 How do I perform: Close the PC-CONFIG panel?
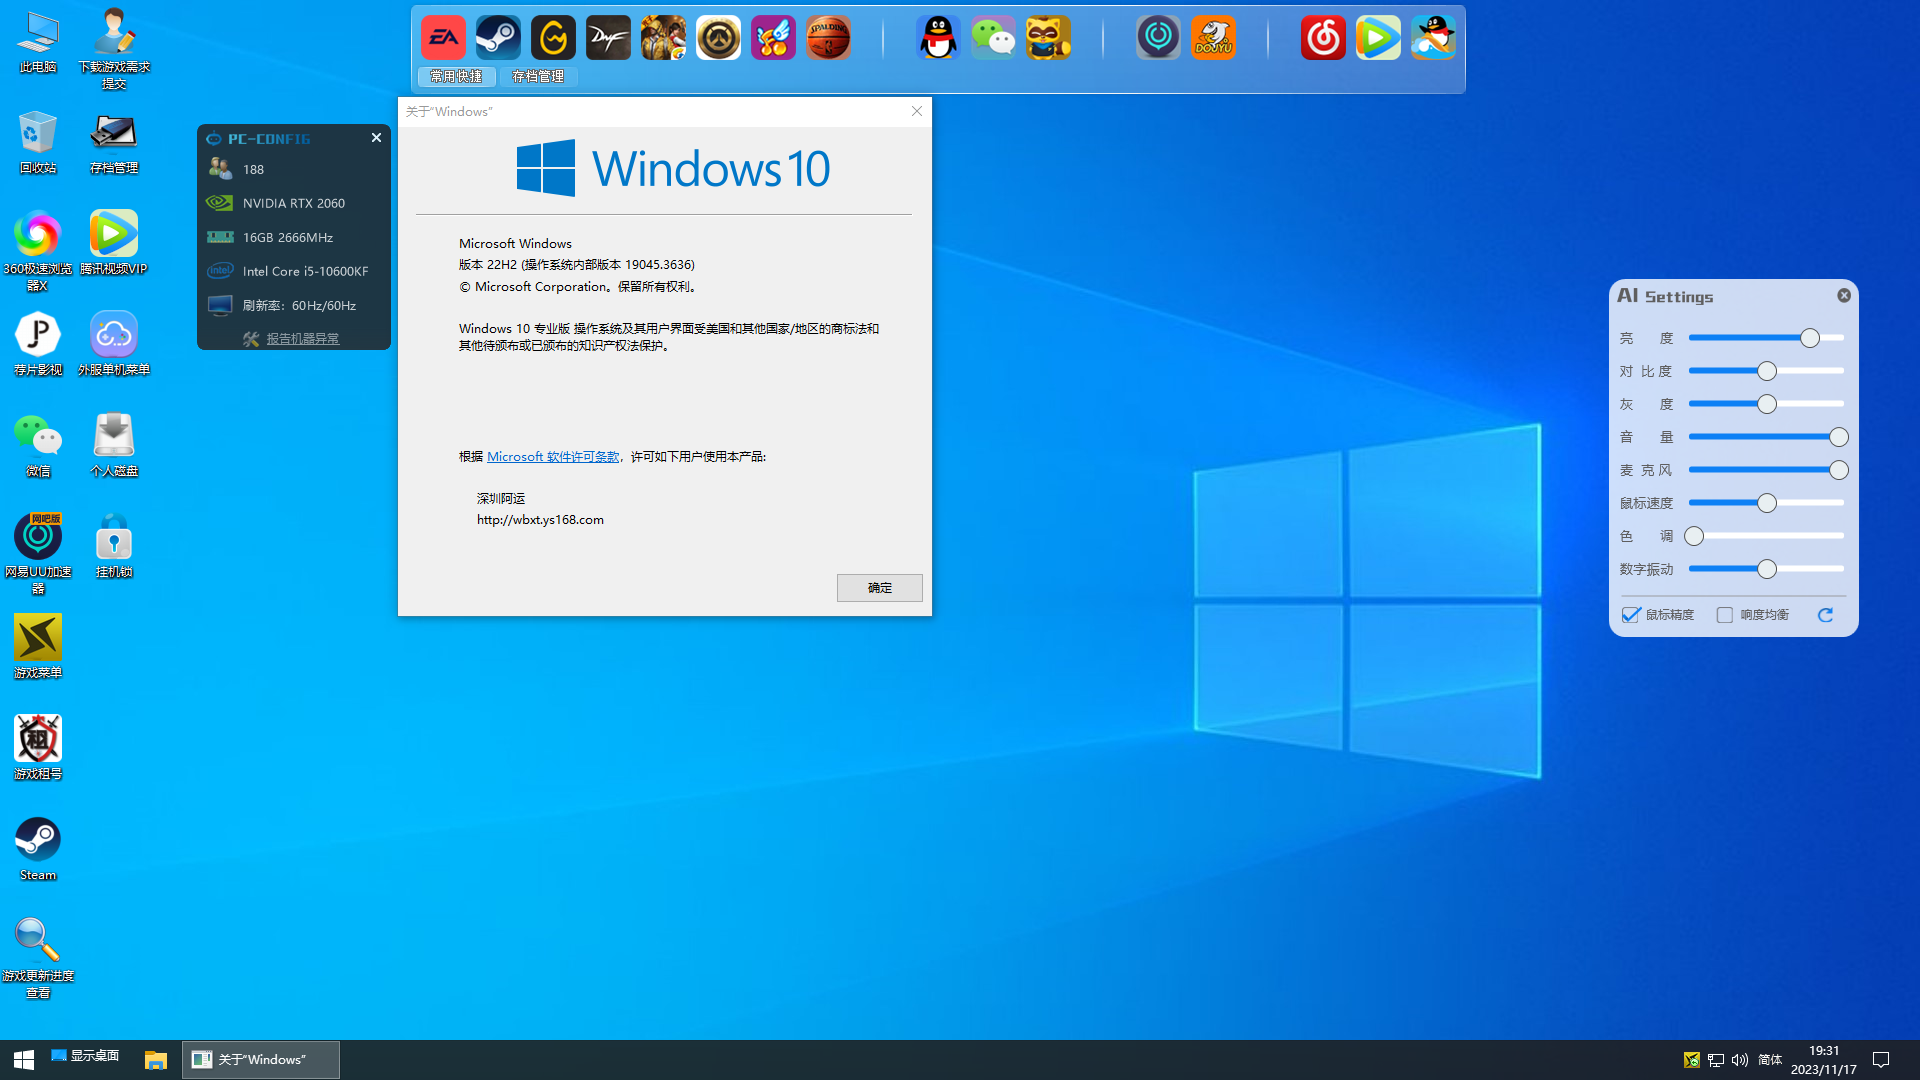click(x=376, y=138)
